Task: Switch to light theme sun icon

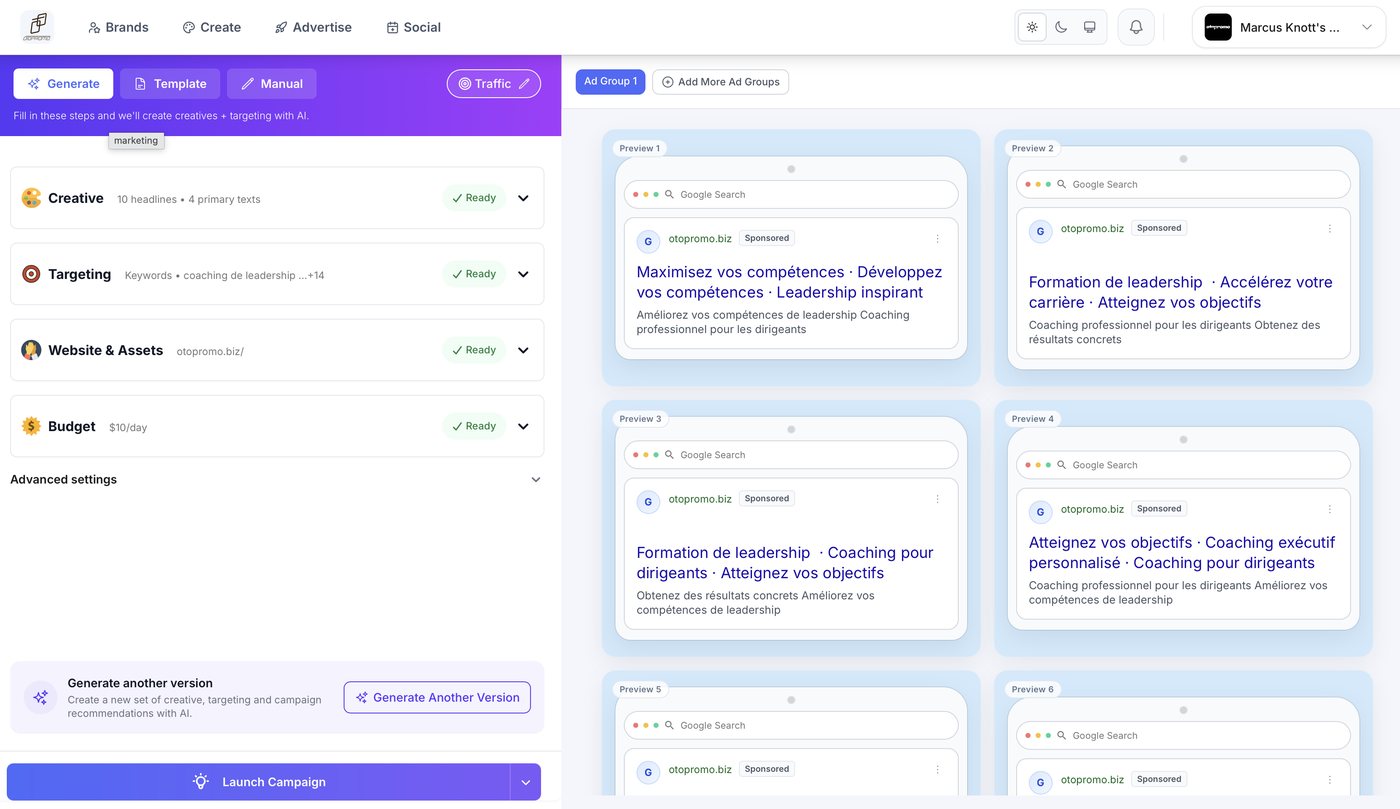Action: pos(1032,27)
